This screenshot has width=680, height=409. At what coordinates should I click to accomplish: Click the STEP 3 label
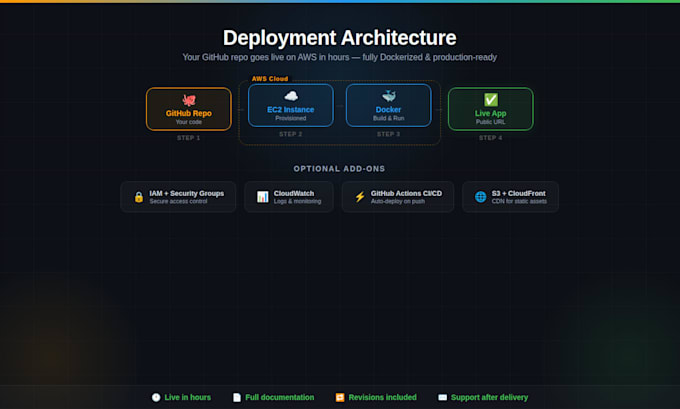click(x=389, y=134)
